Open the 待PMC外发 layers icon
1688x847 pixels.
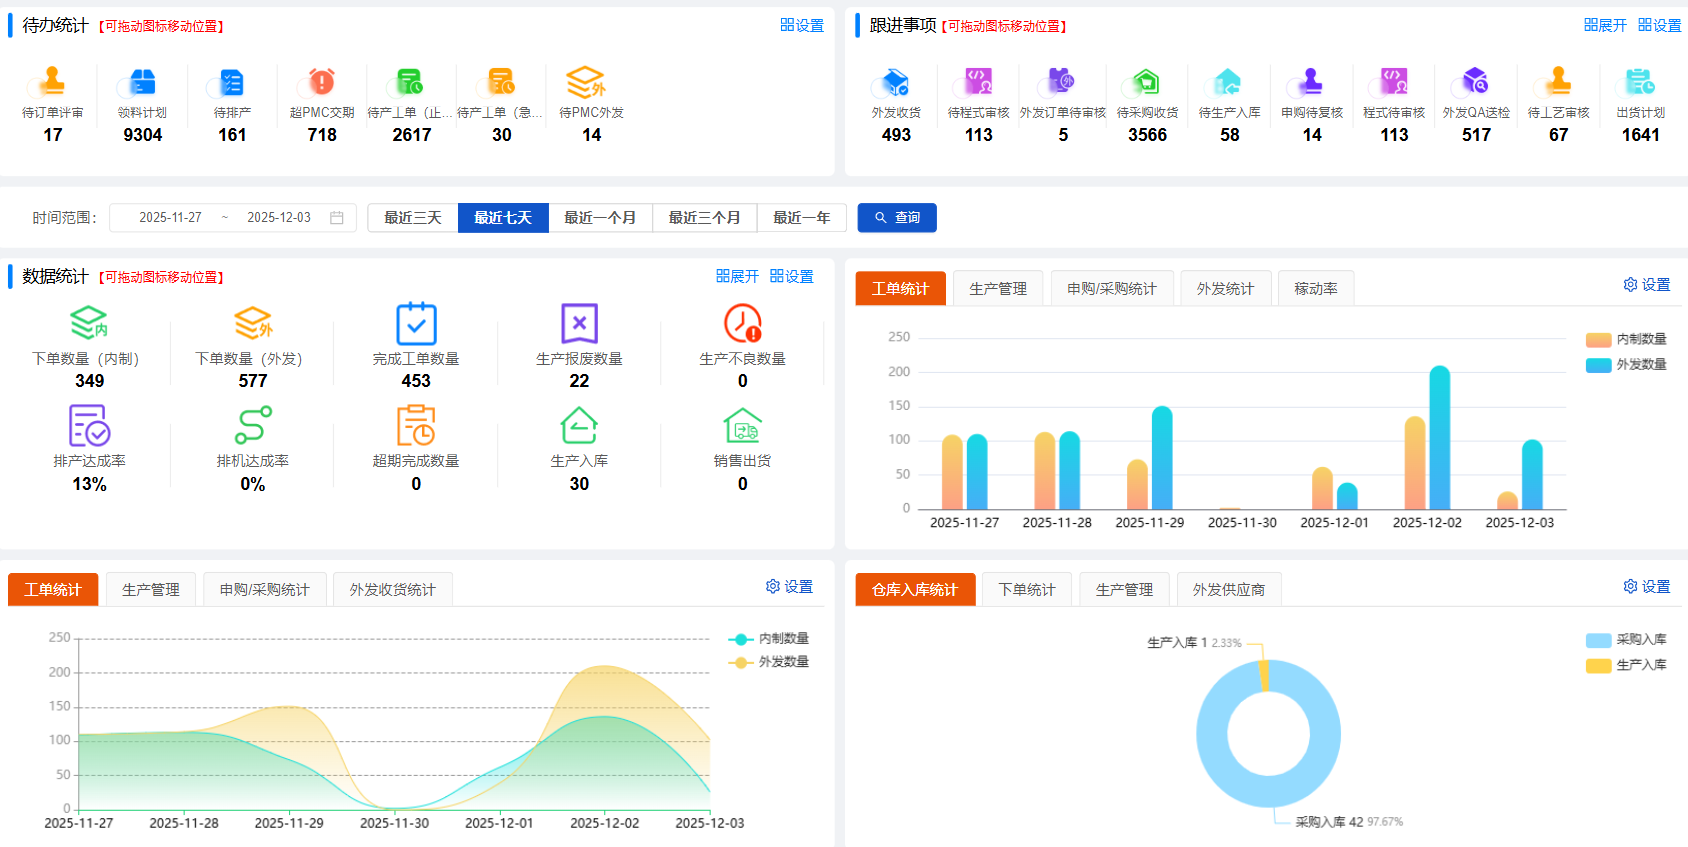click(x=586, y=81)
